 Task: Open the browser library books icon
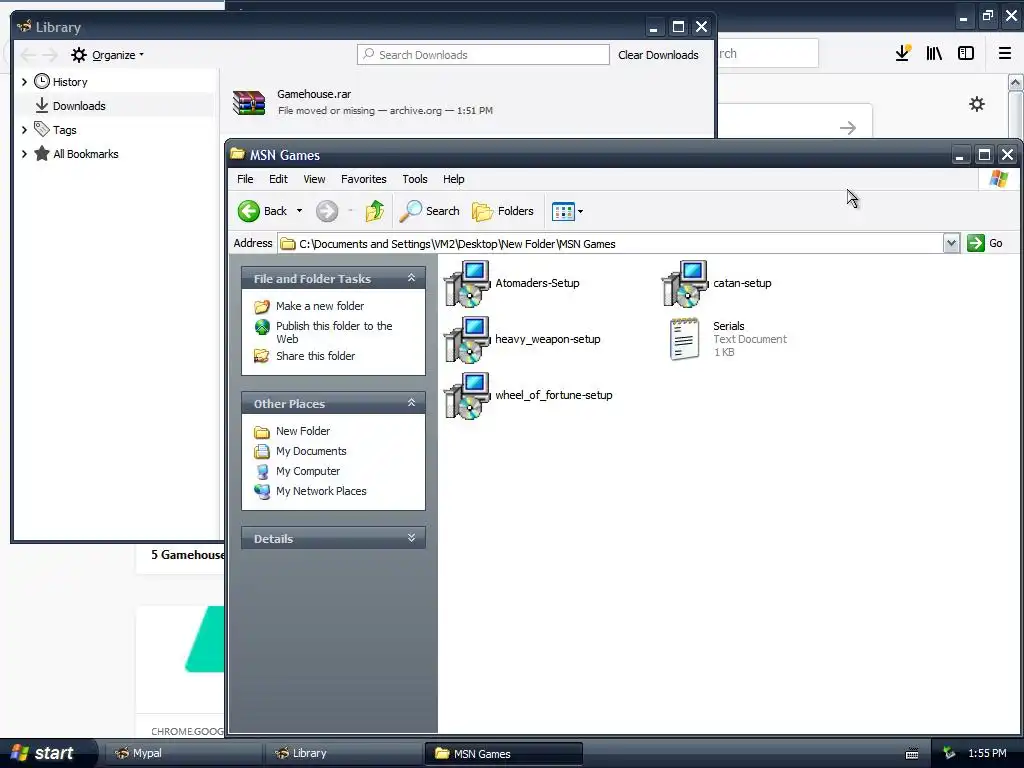pyautogui.click(x=934, y=54)
